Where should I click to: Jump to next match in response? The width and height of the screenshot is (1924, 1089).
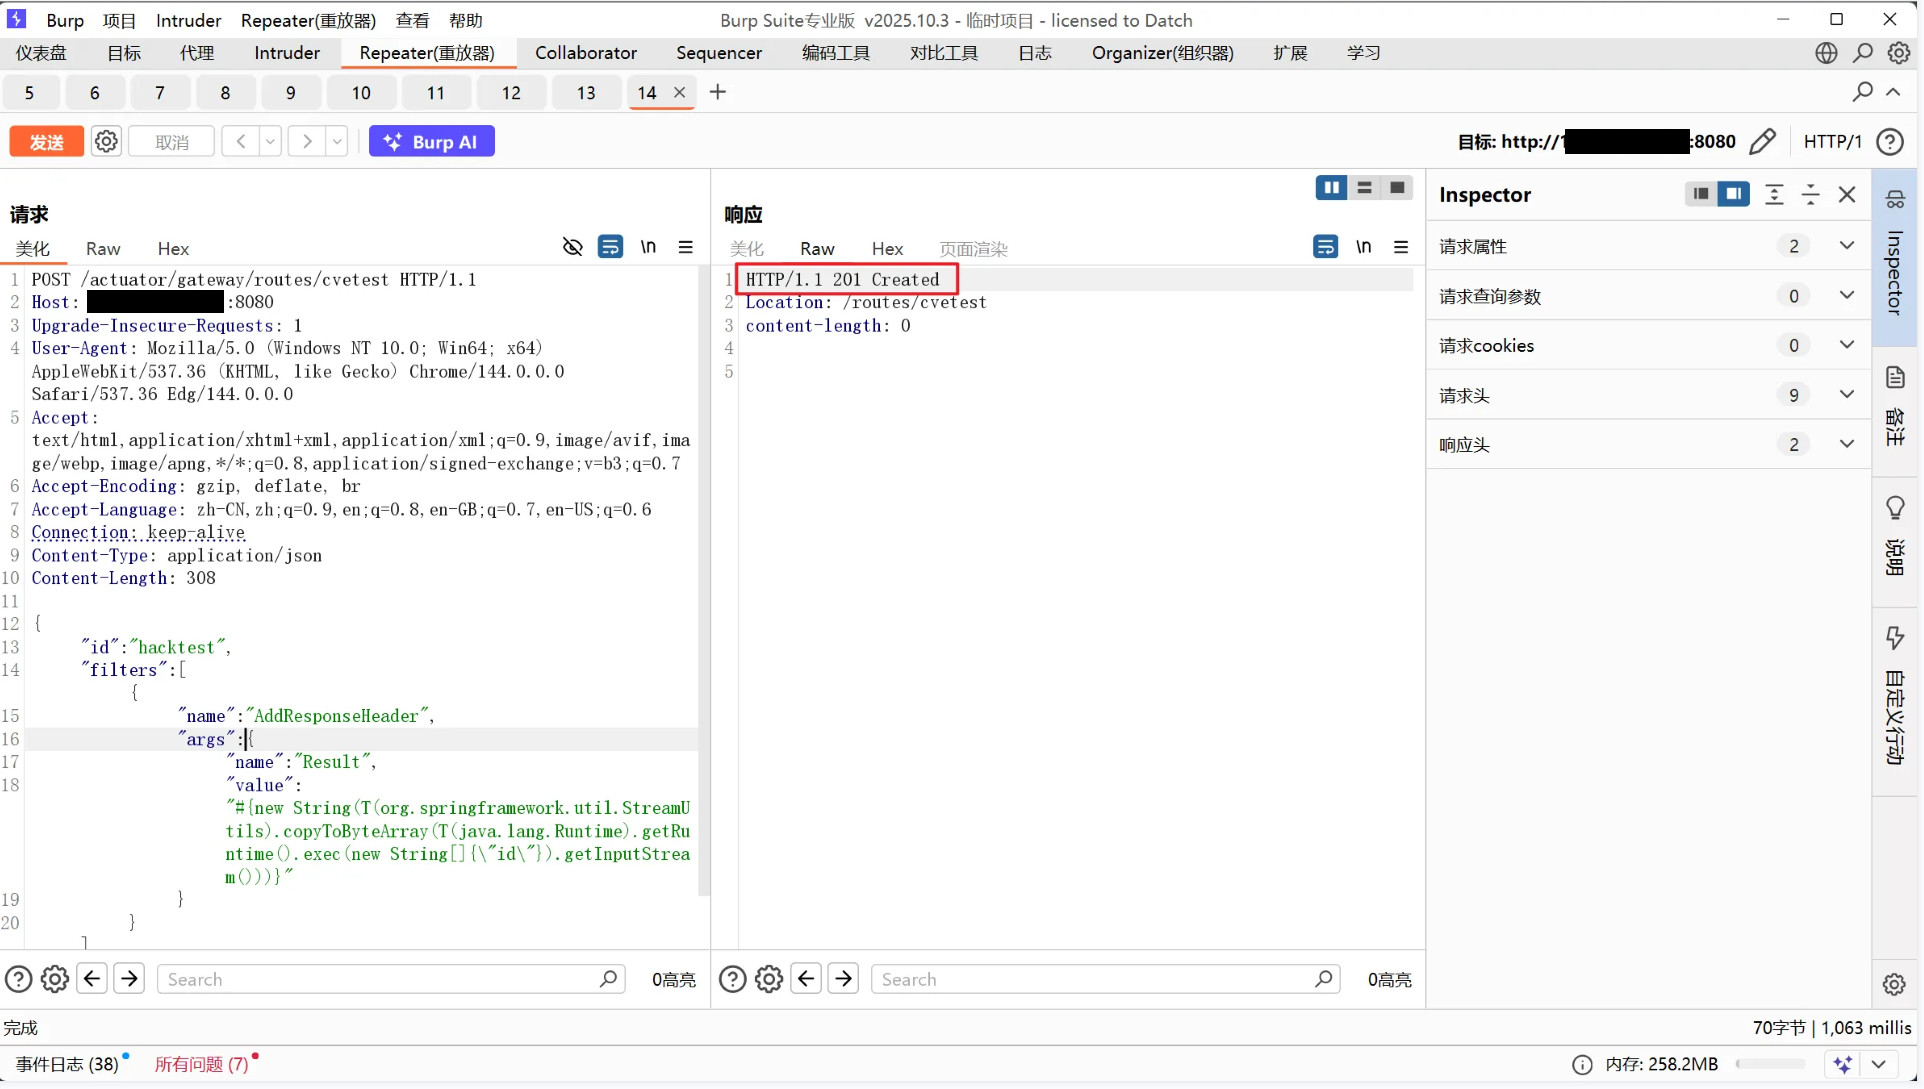844,979
